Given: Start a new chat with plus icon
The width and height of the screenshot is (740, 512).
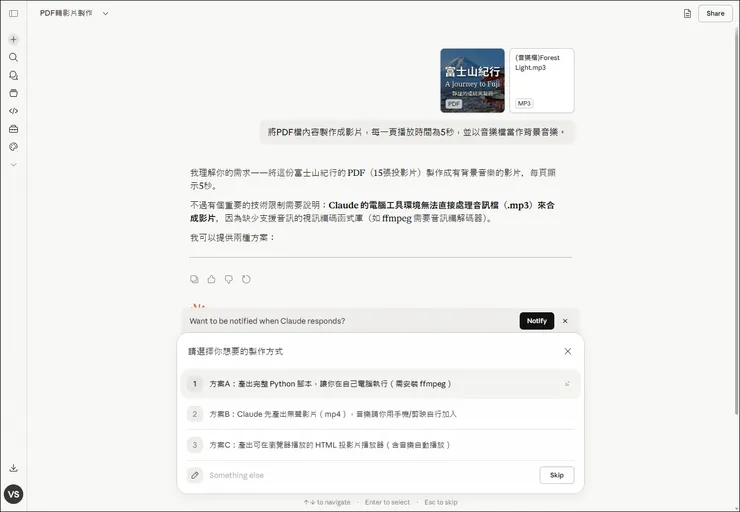Looking at the screenshot, I should (14, 40).
